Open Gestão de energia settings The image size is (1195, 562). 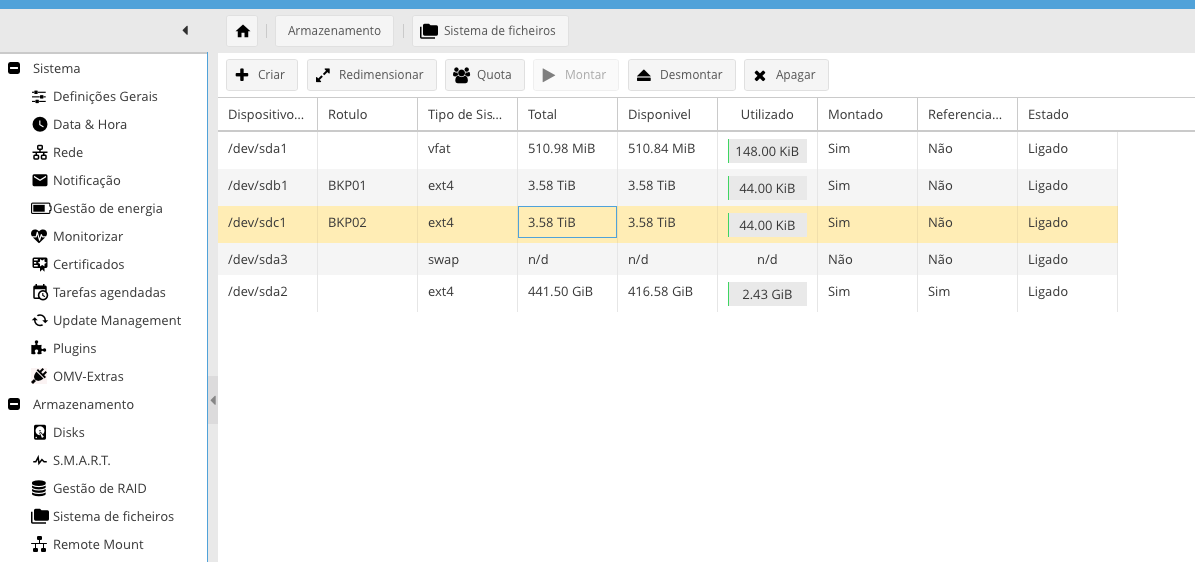(x=107, y=209)
